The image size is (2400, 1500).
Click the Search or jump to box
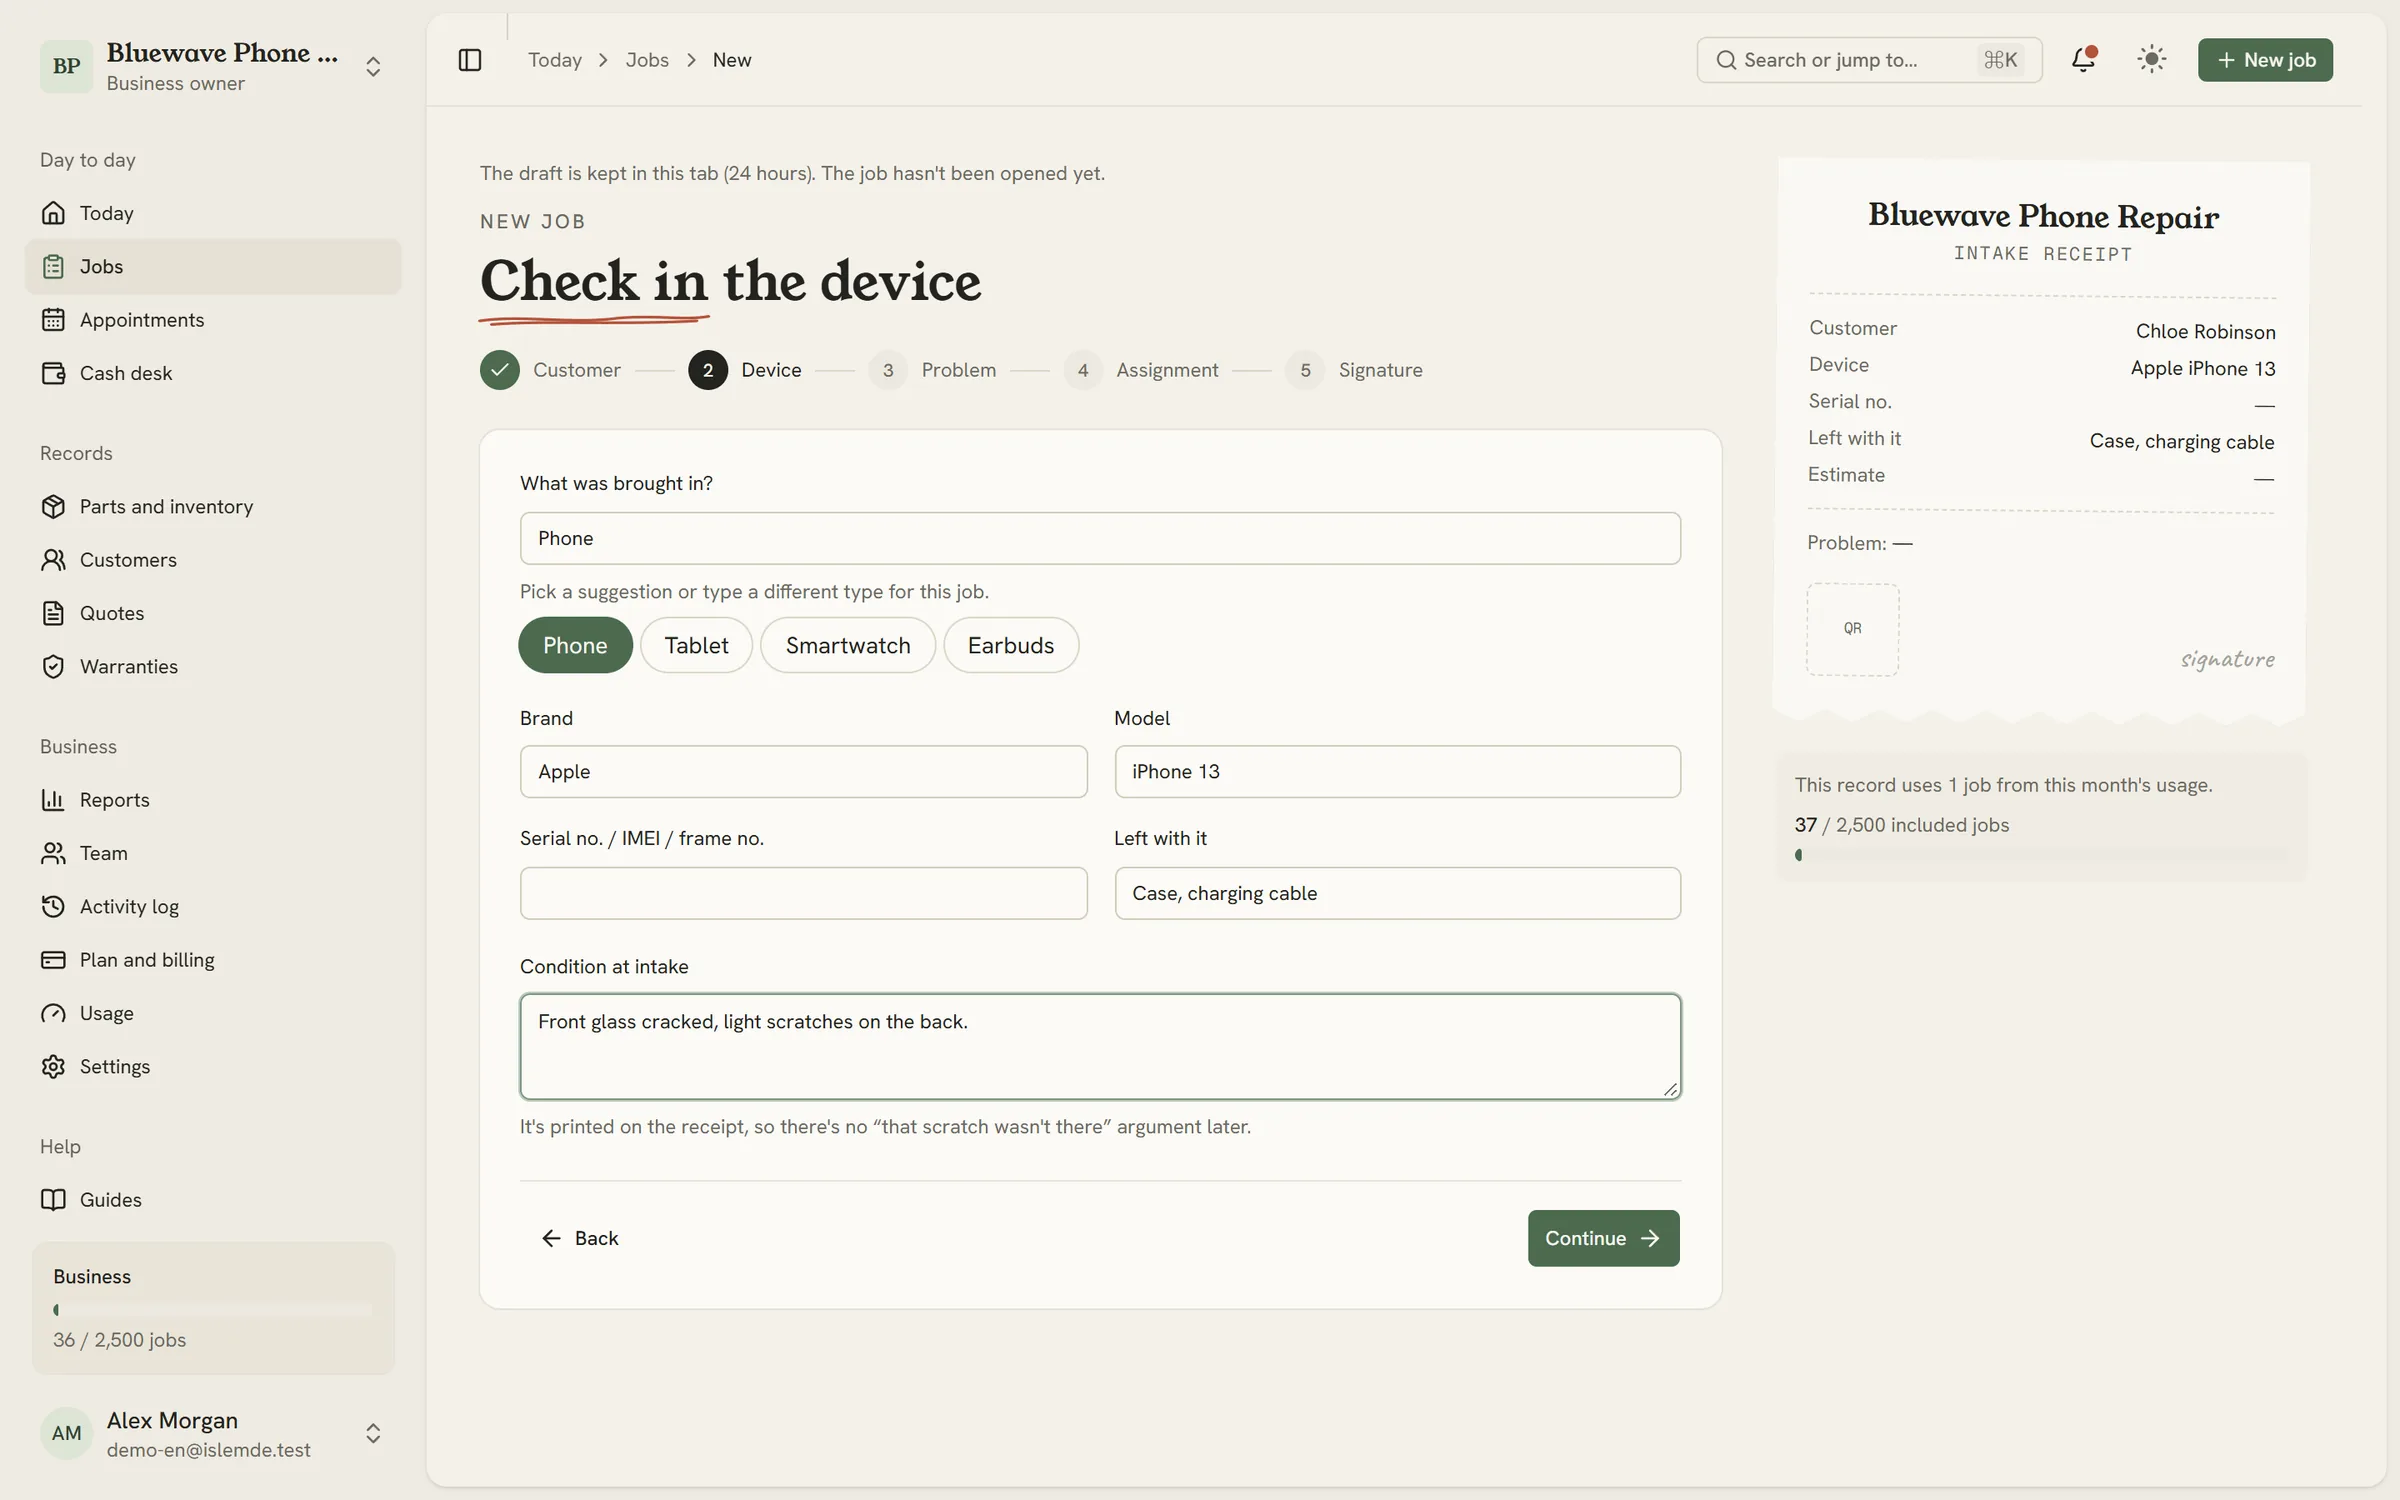point(1869,60)
